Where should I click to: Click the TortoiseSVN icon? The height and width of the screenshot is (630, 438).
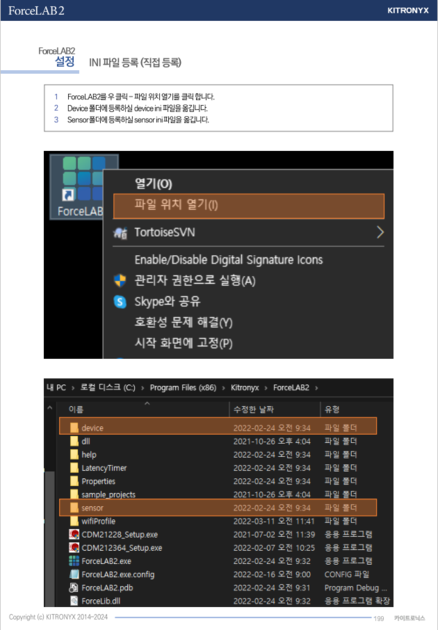point(120,233)
